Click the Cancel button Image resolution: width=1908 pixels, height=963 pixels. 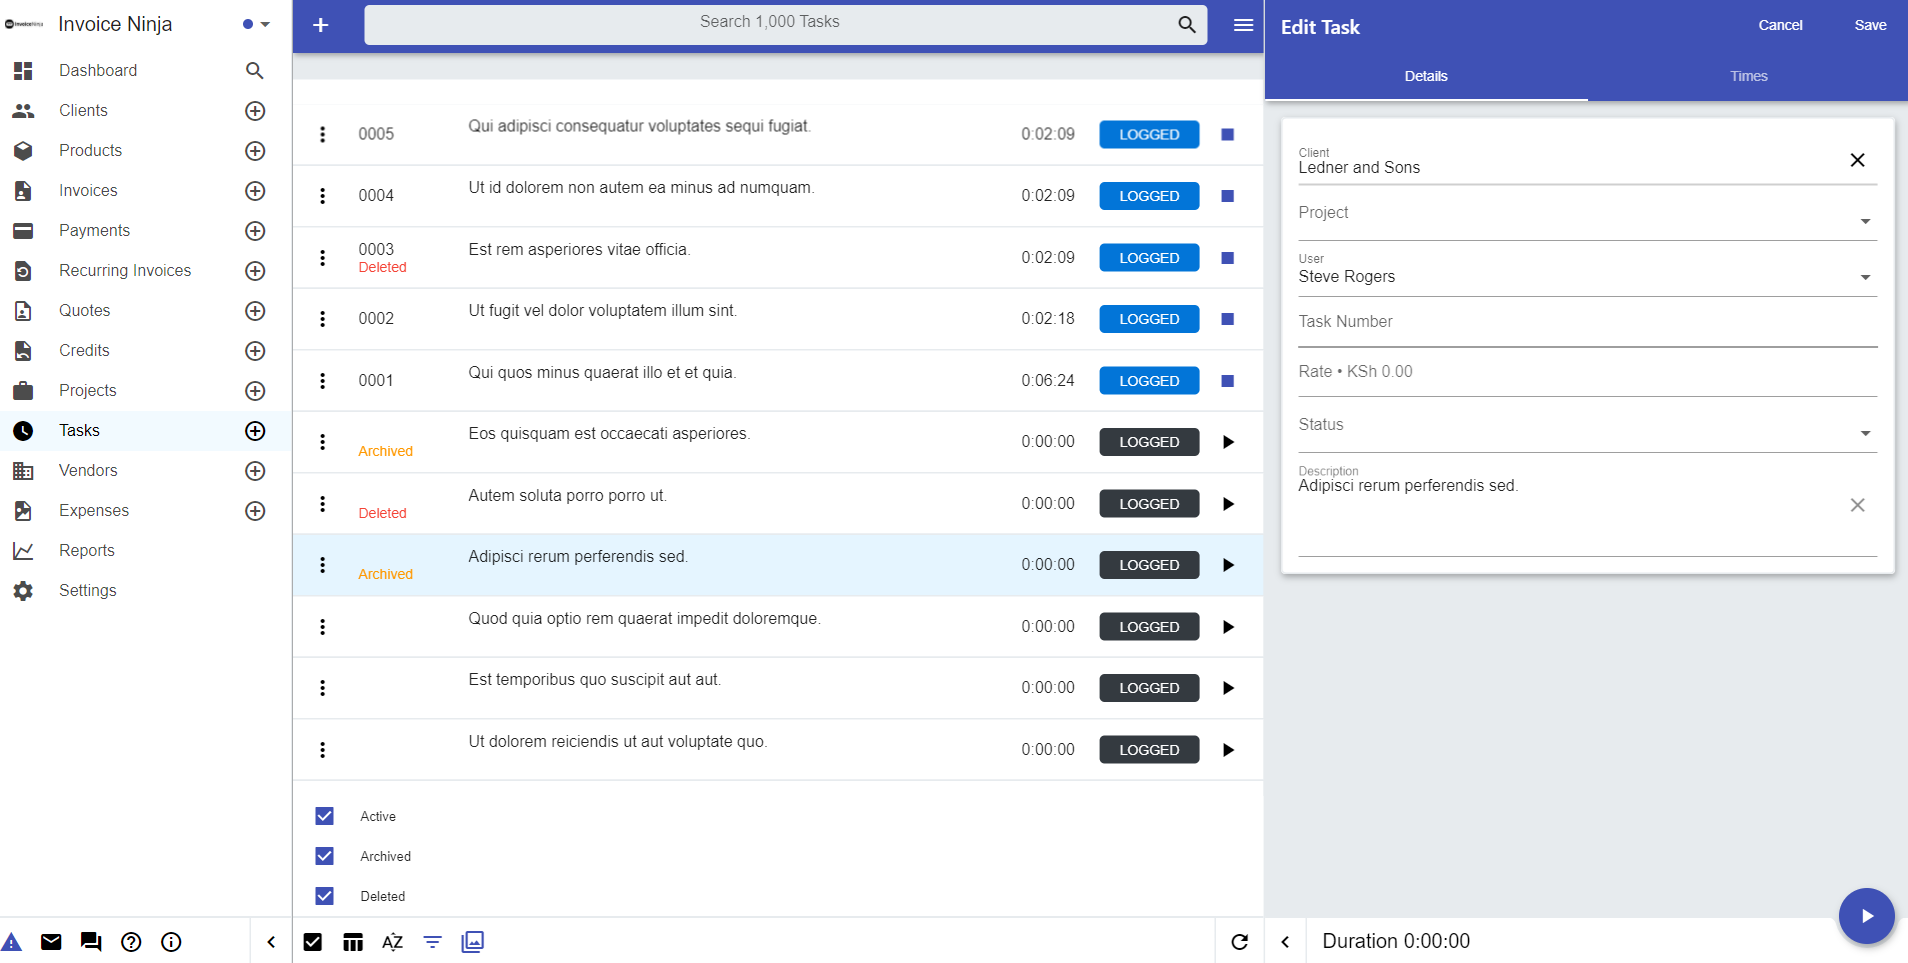1780,25
